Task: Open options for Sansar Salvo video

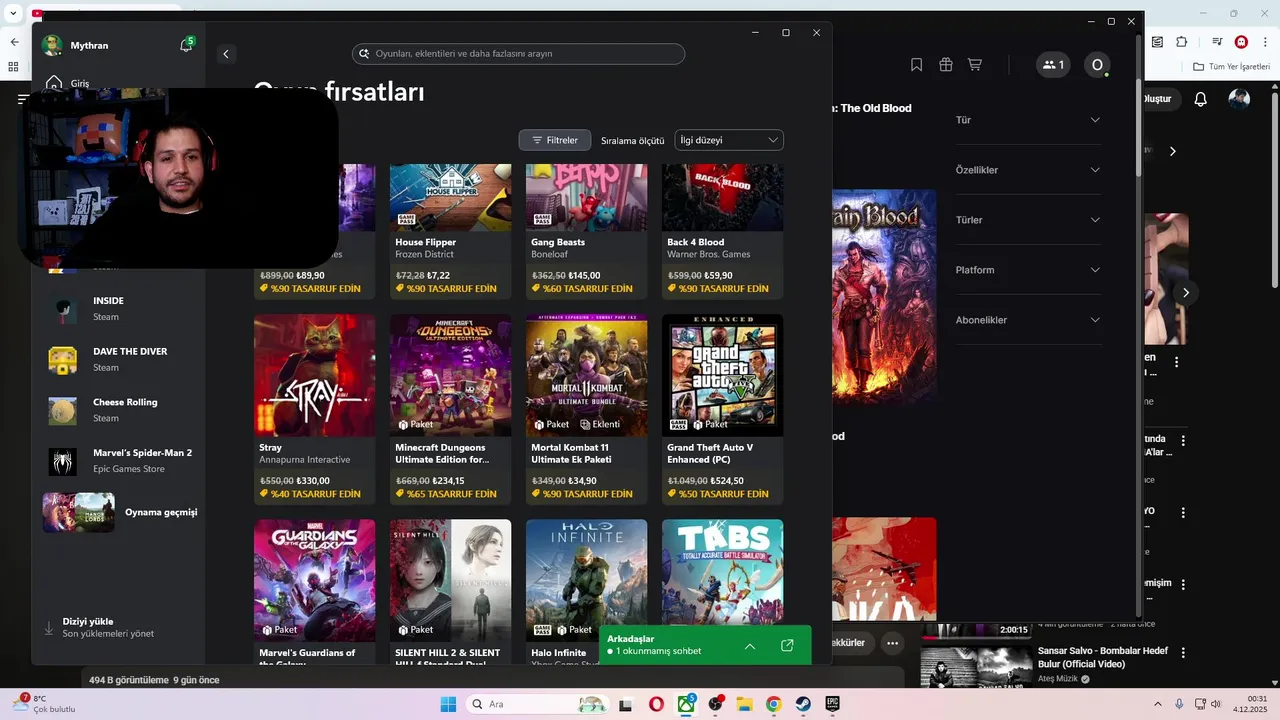Action: tap(1183, 652)
